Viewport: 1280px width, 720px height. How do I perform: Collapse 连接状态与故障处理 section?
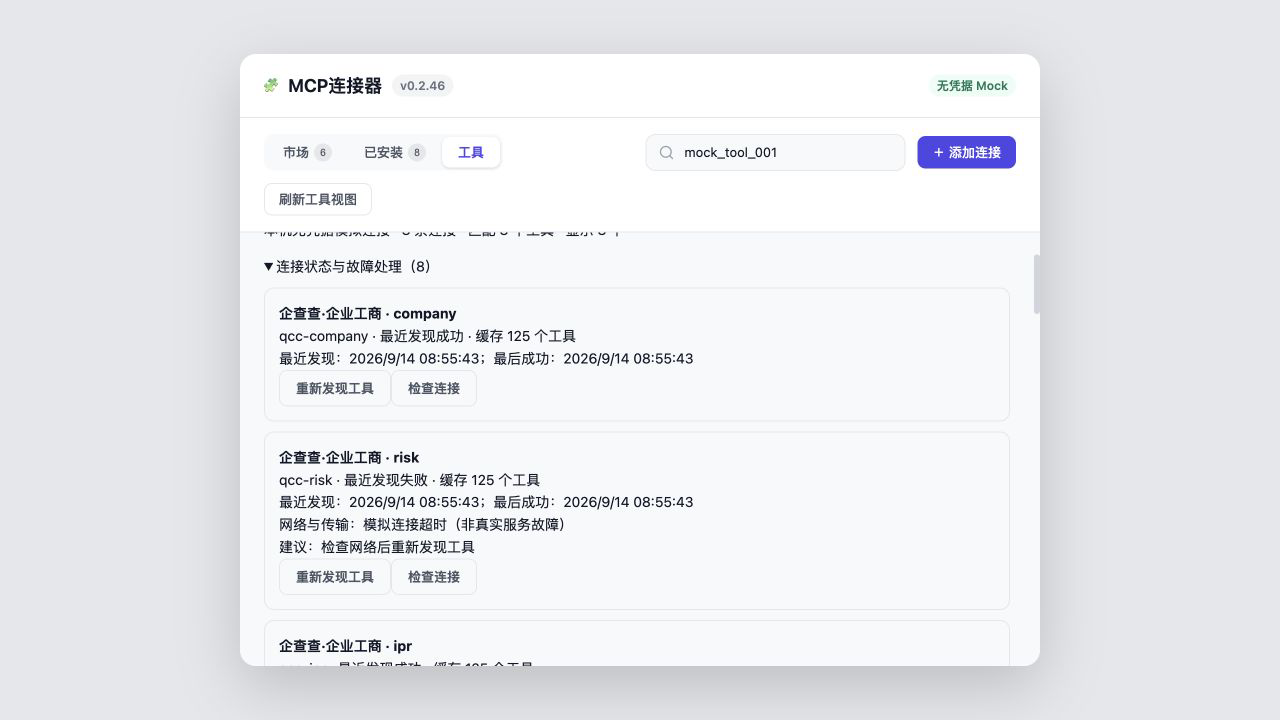(x=348, y=267)
